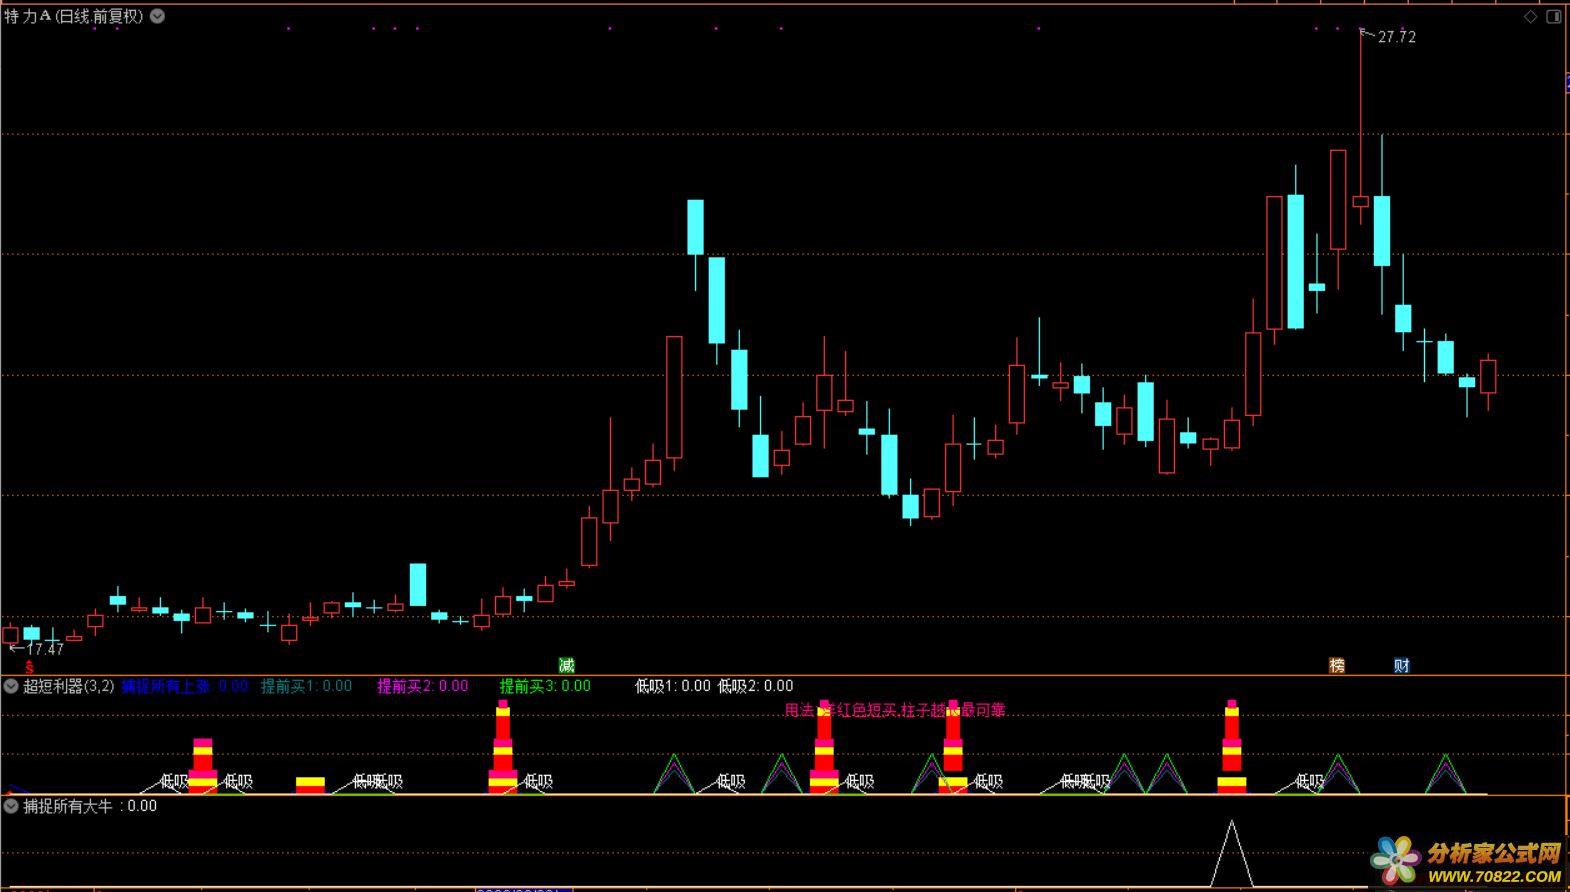Click the blue 财 marker icon
This screenshot has height=892, width=1570.
pos(1402,665)
